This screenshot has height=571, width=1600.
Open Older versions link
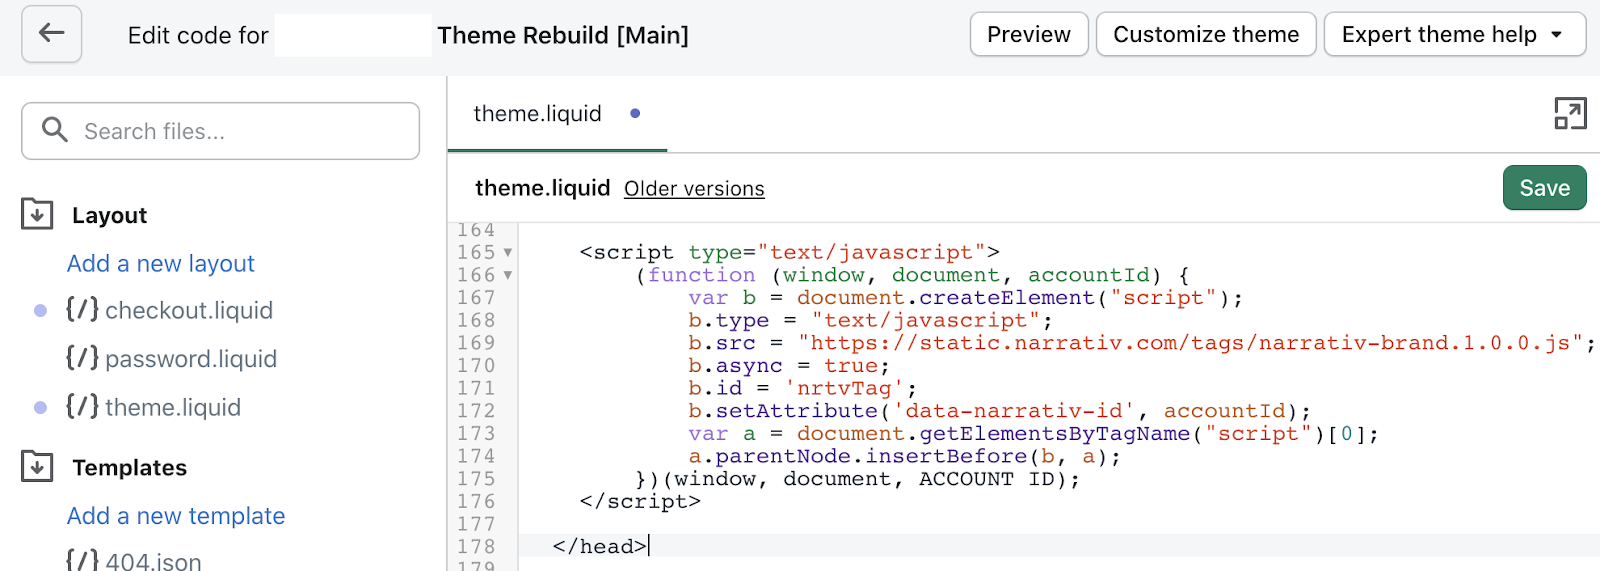(x=694, y=189)
